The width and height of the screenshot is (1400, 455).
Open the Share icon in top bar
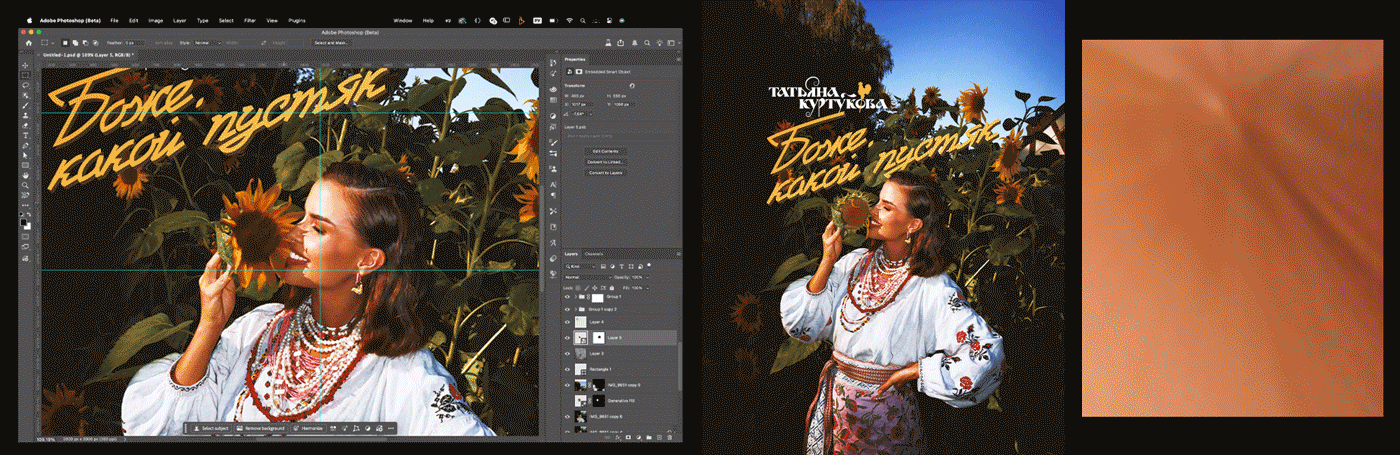coord(620,42)
